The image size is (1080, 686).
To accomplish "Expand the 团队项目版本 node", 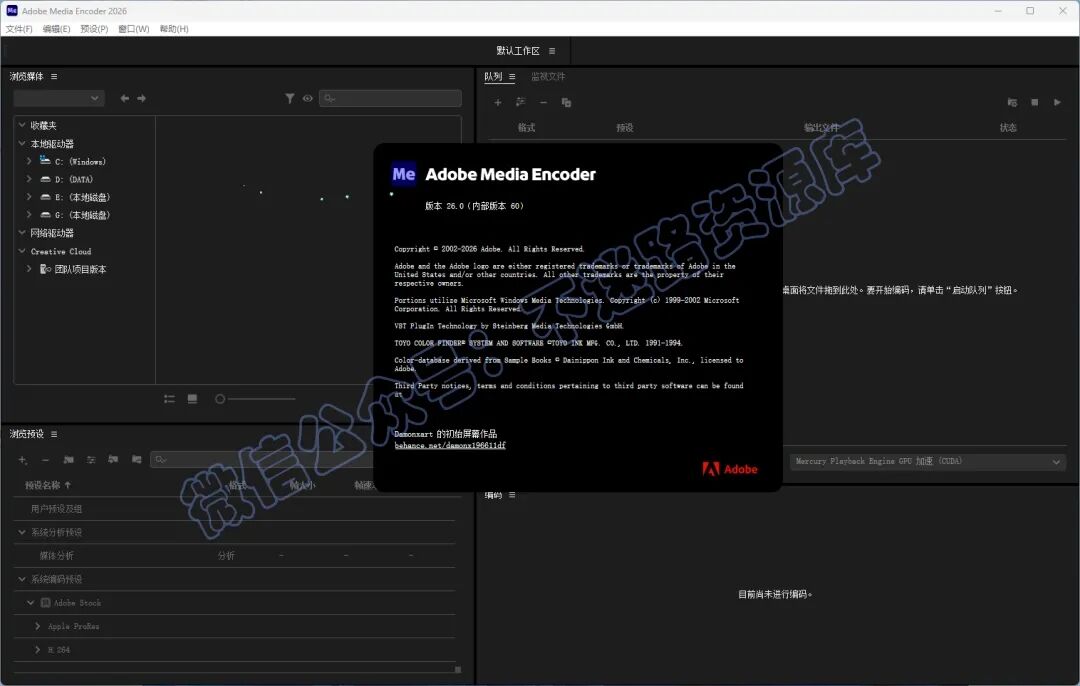I will coord(29,269).
